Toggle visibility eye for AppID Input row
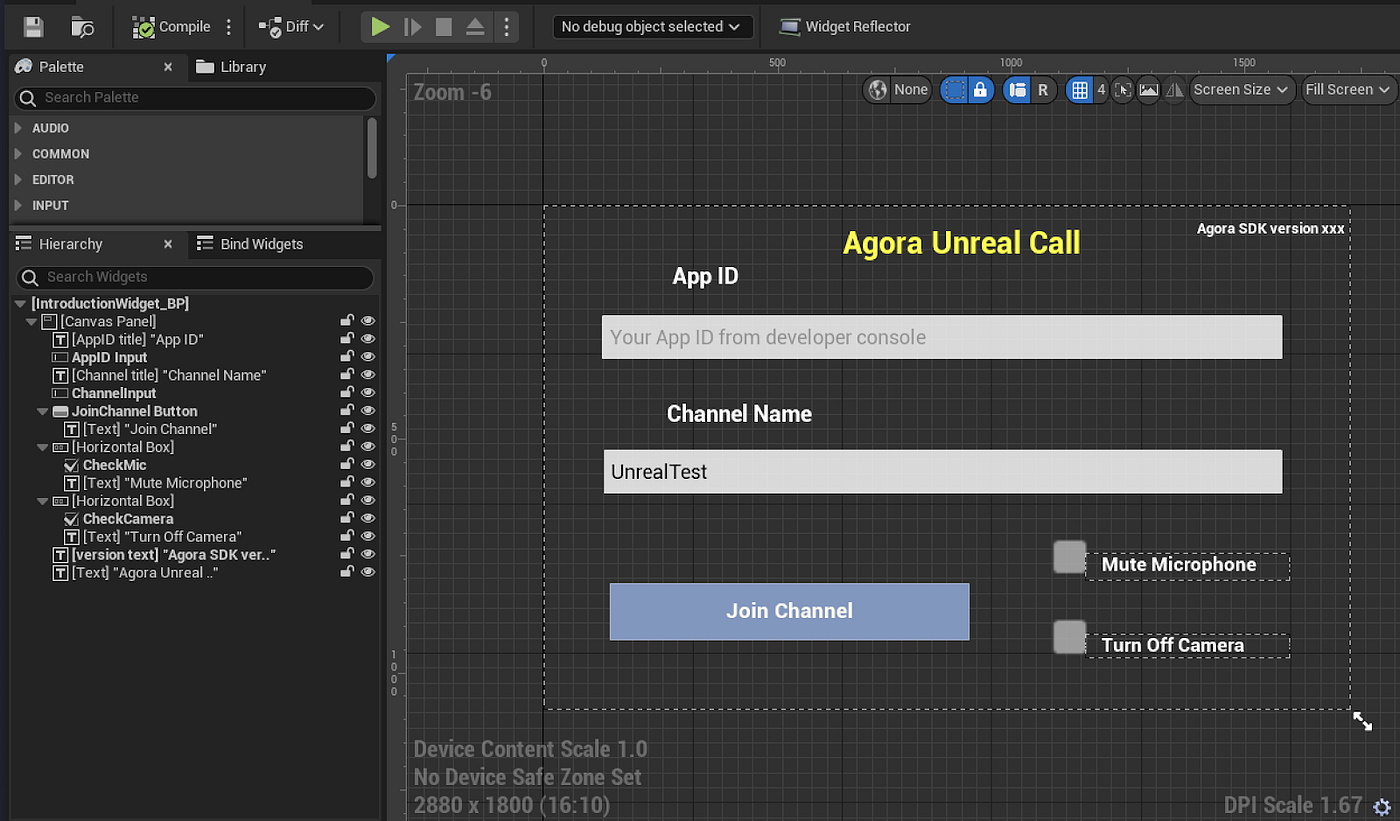 click(368, 358)
